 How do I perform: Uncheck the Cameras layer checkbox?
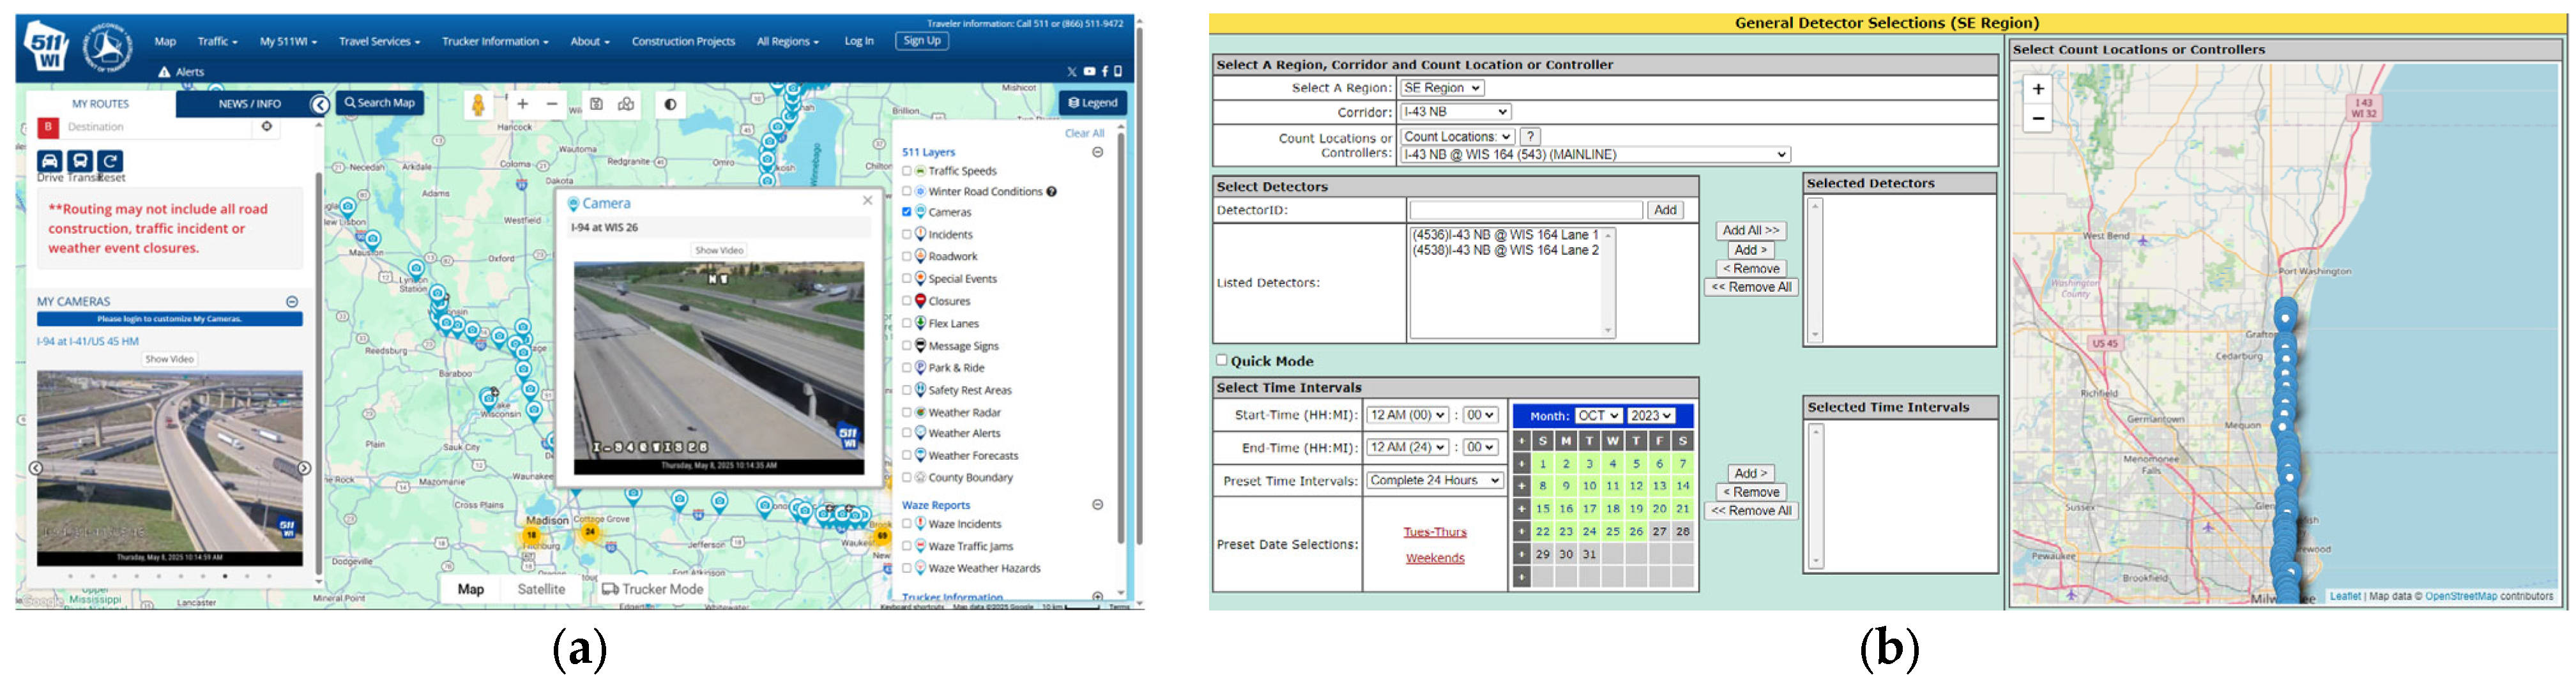point(907,212)
